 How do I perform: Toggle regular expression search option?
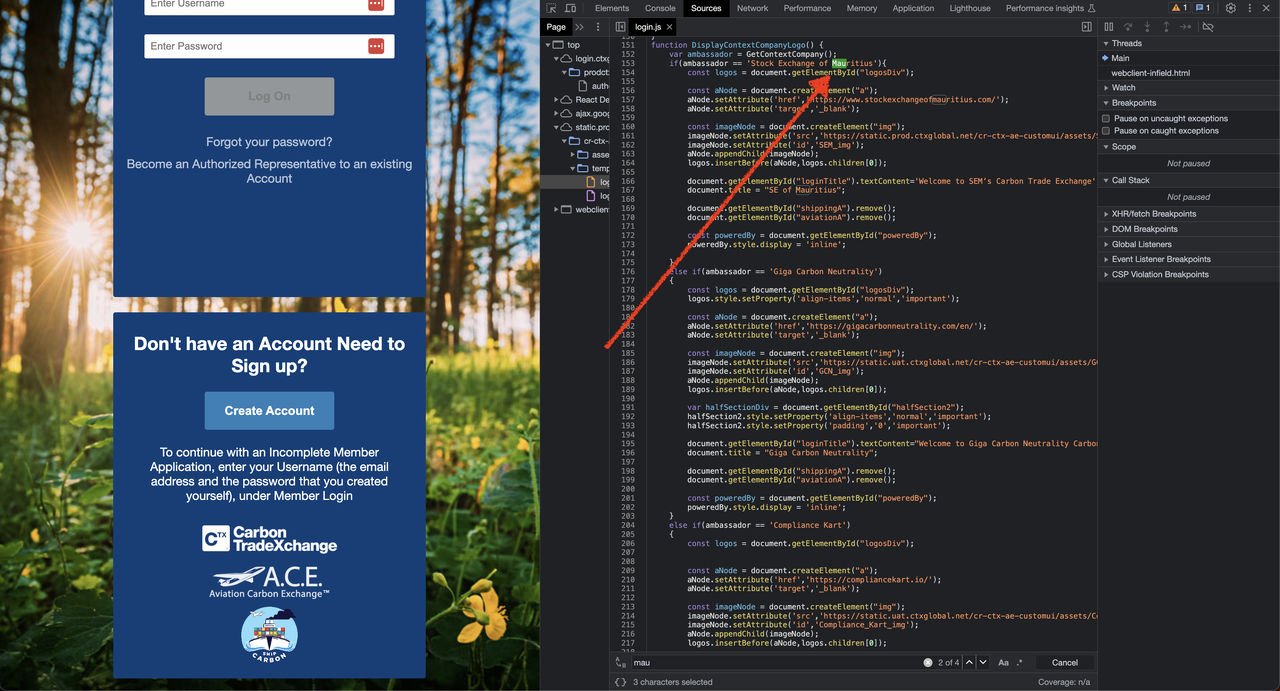point(1020,662)
